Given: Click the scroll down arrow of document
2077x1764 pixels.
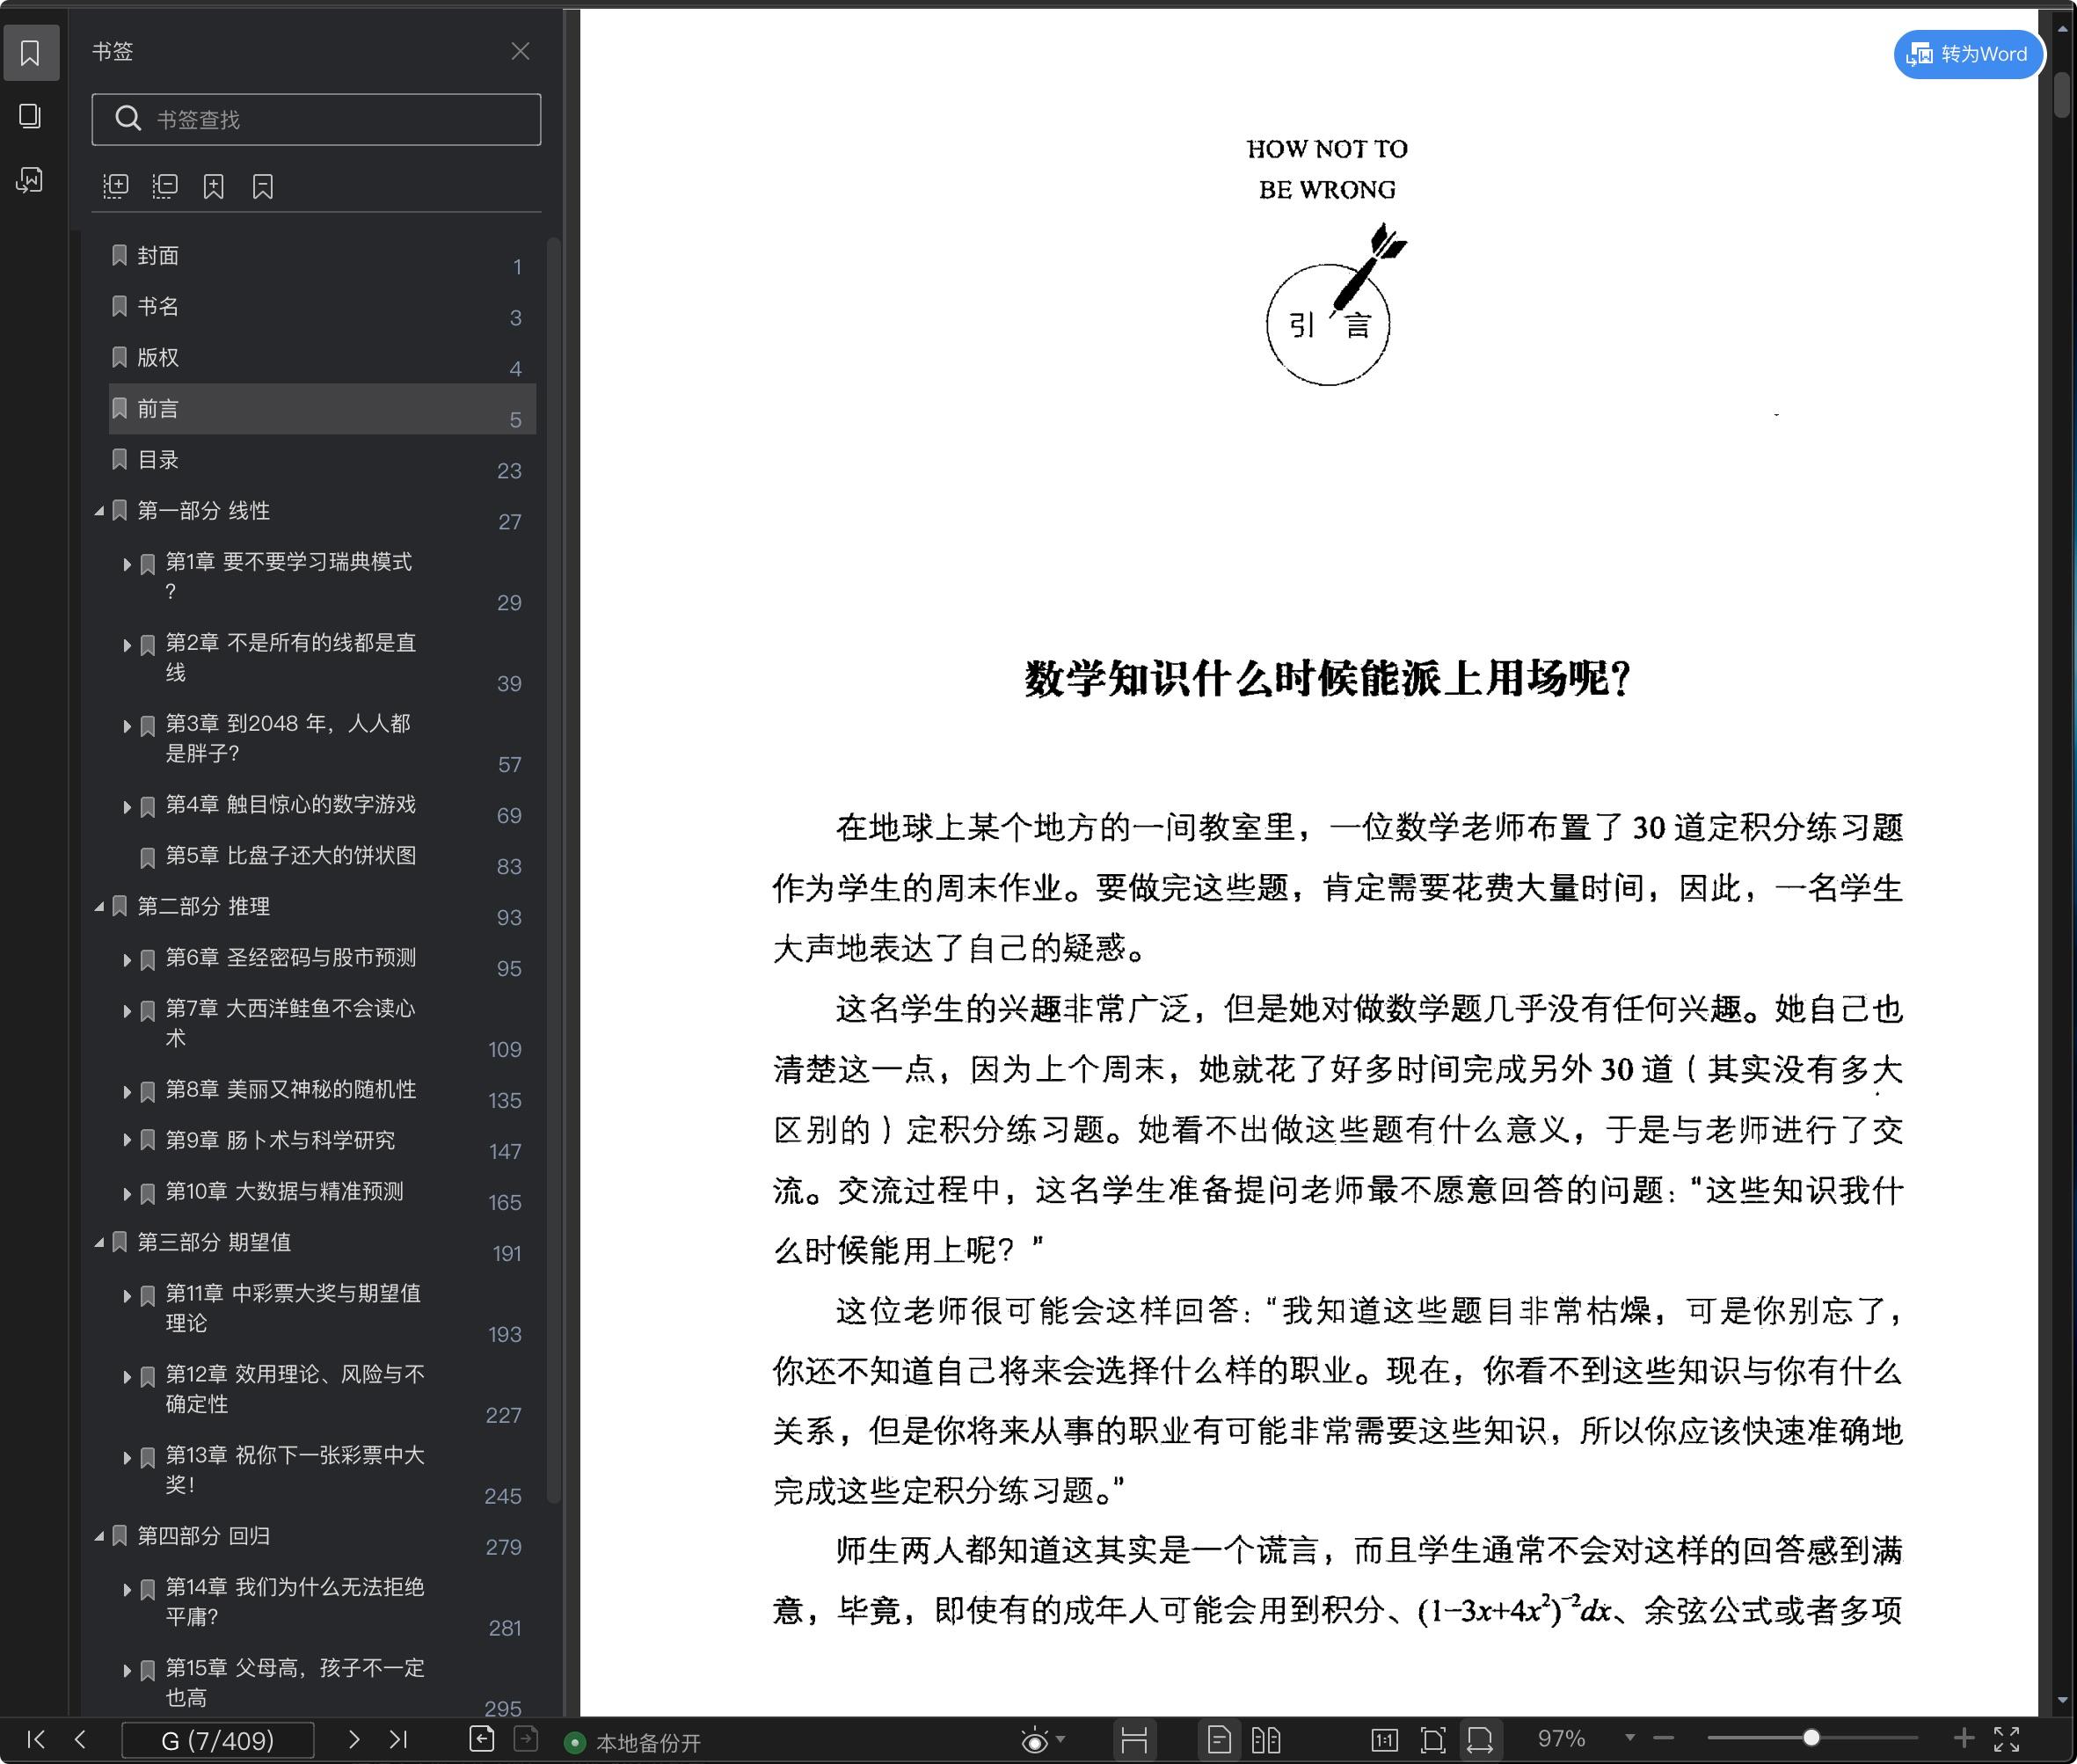Looking at the screenshot, I should coord(2062,1700).
